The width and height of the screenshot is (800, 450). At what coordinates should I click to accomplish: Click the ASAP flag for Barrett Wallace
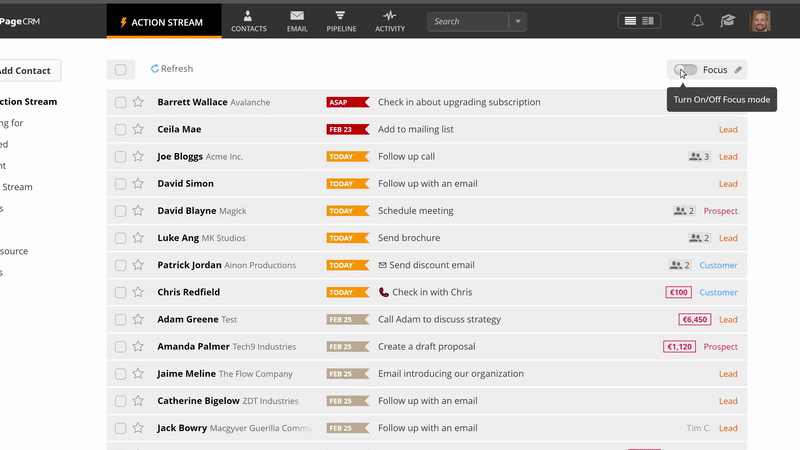pos(347,102)
